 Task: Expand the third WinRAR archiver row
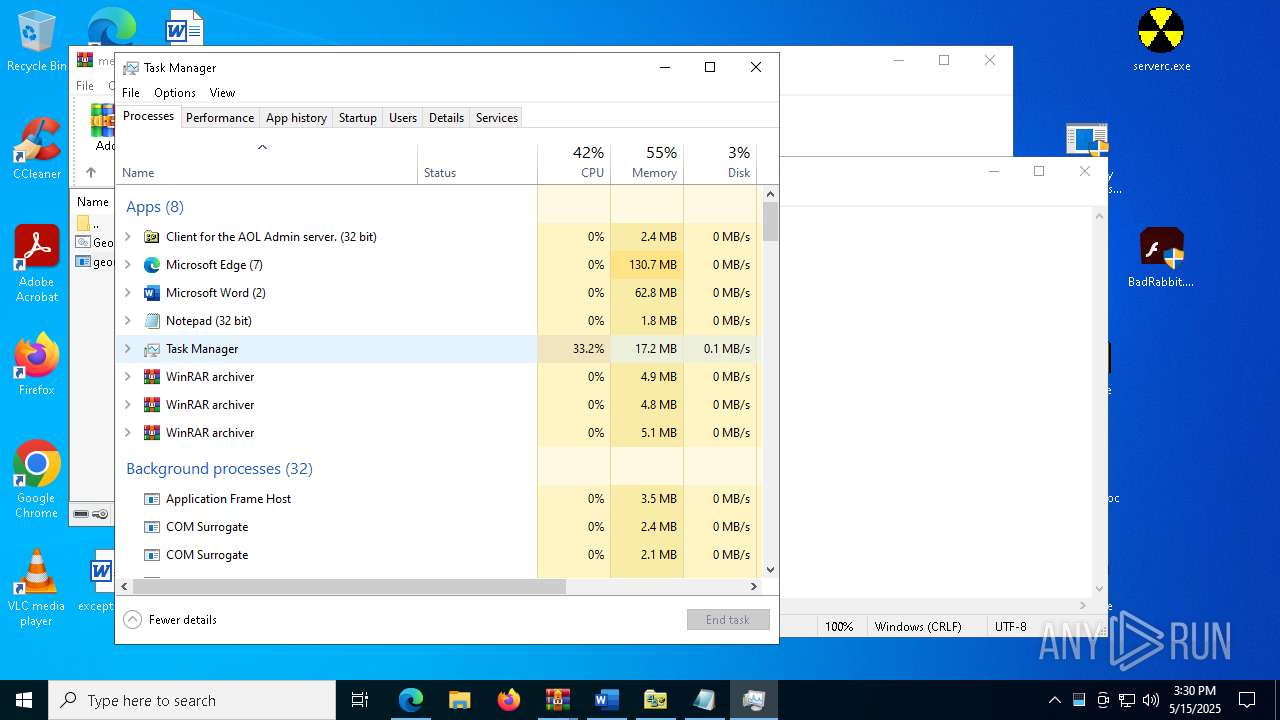(127, 433)
